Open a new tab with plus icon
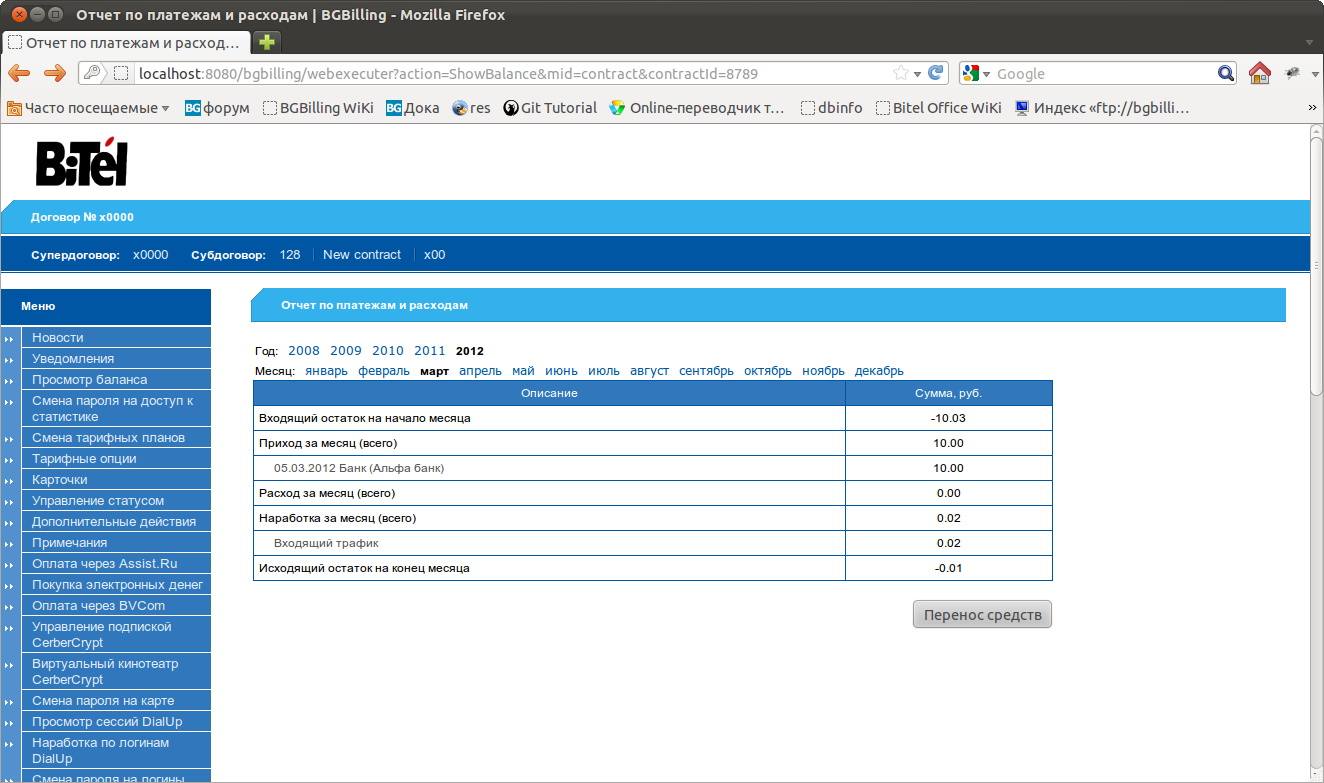The height and width of the screenshot is (783, 1324). [267, 42]
